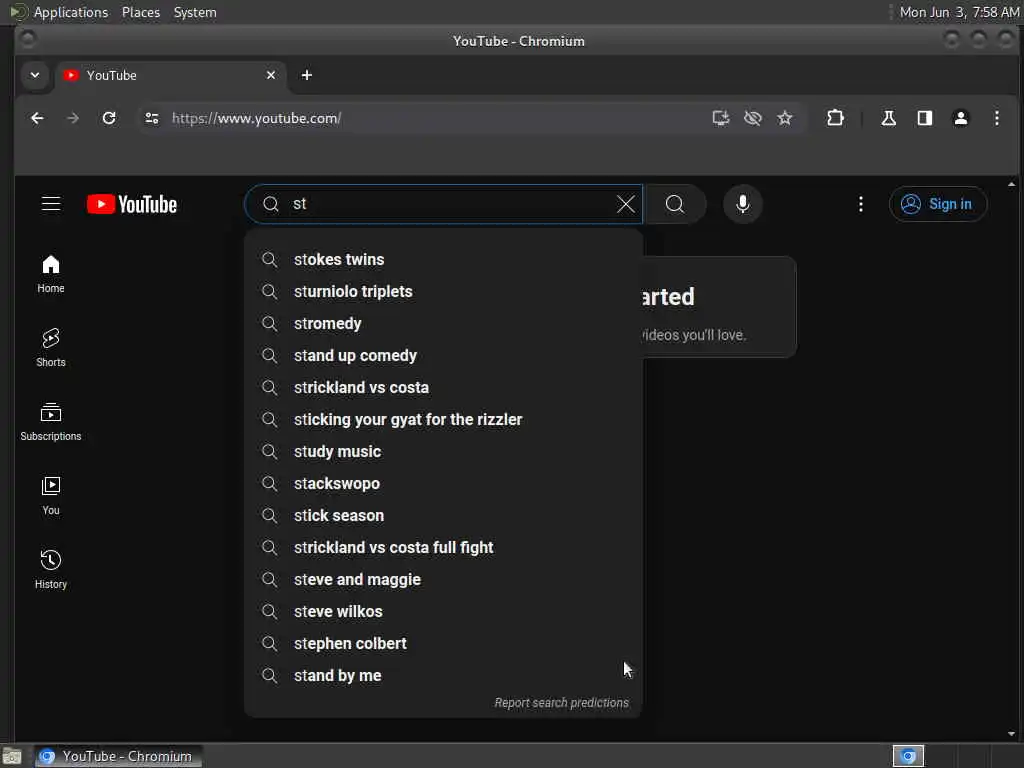Choose the 'stackswopo' suggestion
1024x768 pixels.
[x=443, y=483]
